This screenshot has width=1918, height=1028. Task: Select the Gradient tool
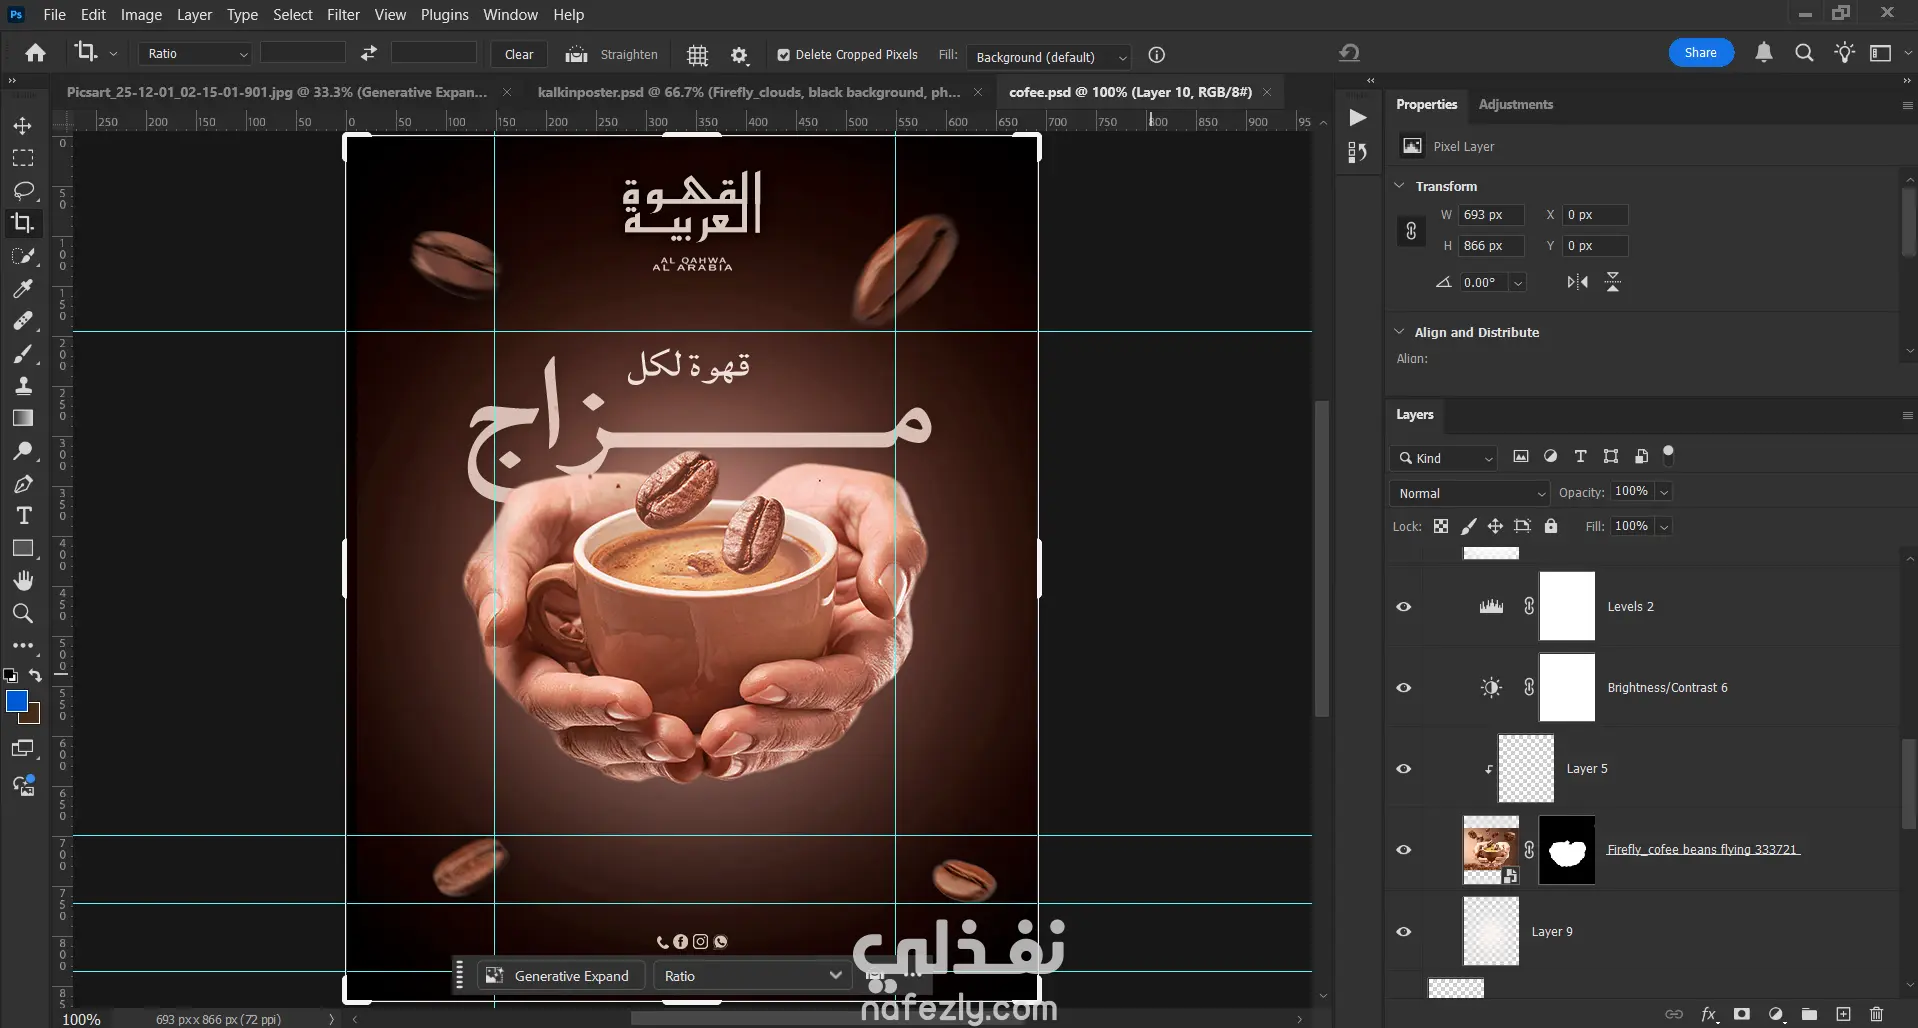click(x=22, y=418)
